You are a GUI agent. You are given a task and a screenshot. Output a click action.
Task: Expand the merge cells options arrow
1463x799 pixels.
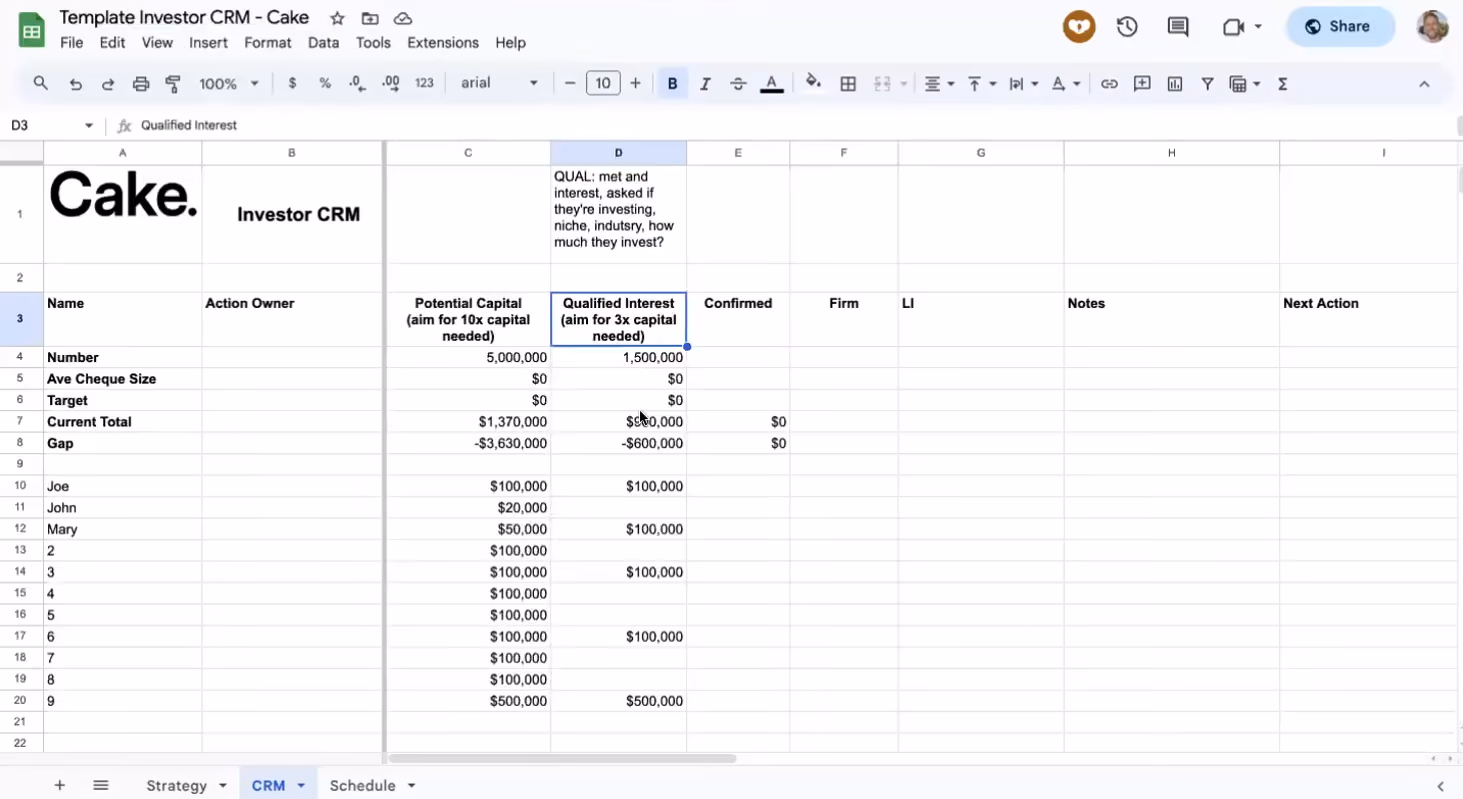(x=904, y=84)
